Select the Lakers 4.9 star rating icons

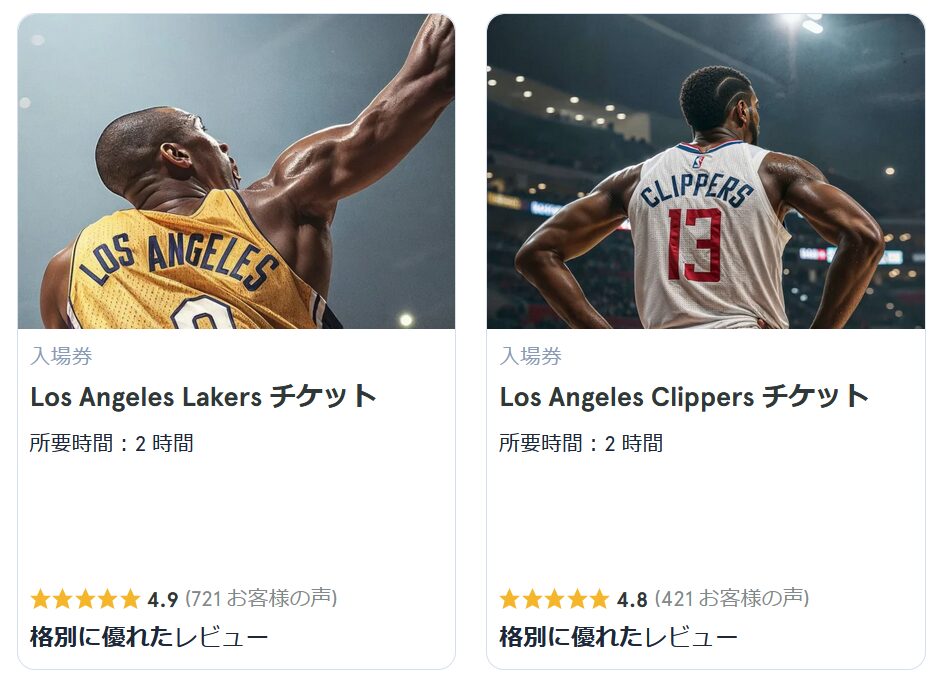coord(86,599)
